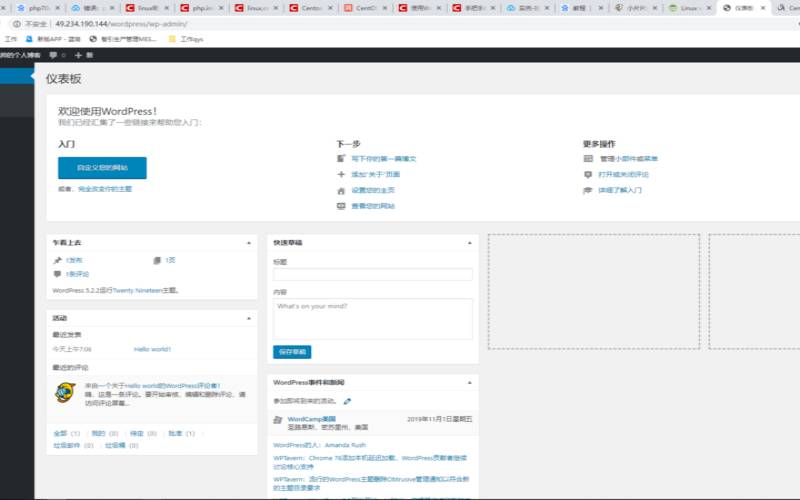The width and height of the screenshot is (800, 500).
Task: Click the widgets icon under 更多操作
Action: [588, 159]
